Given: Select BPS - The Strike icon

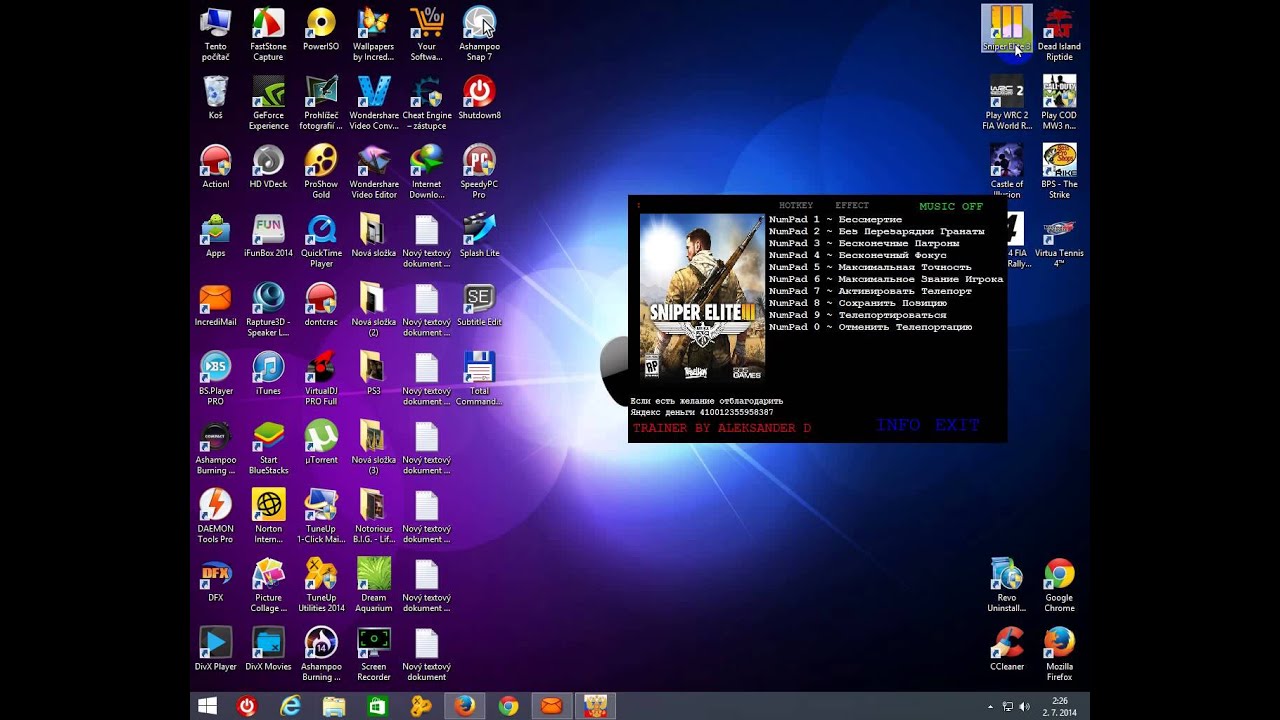Looking at the screenshot, I should pos(1059,171).
